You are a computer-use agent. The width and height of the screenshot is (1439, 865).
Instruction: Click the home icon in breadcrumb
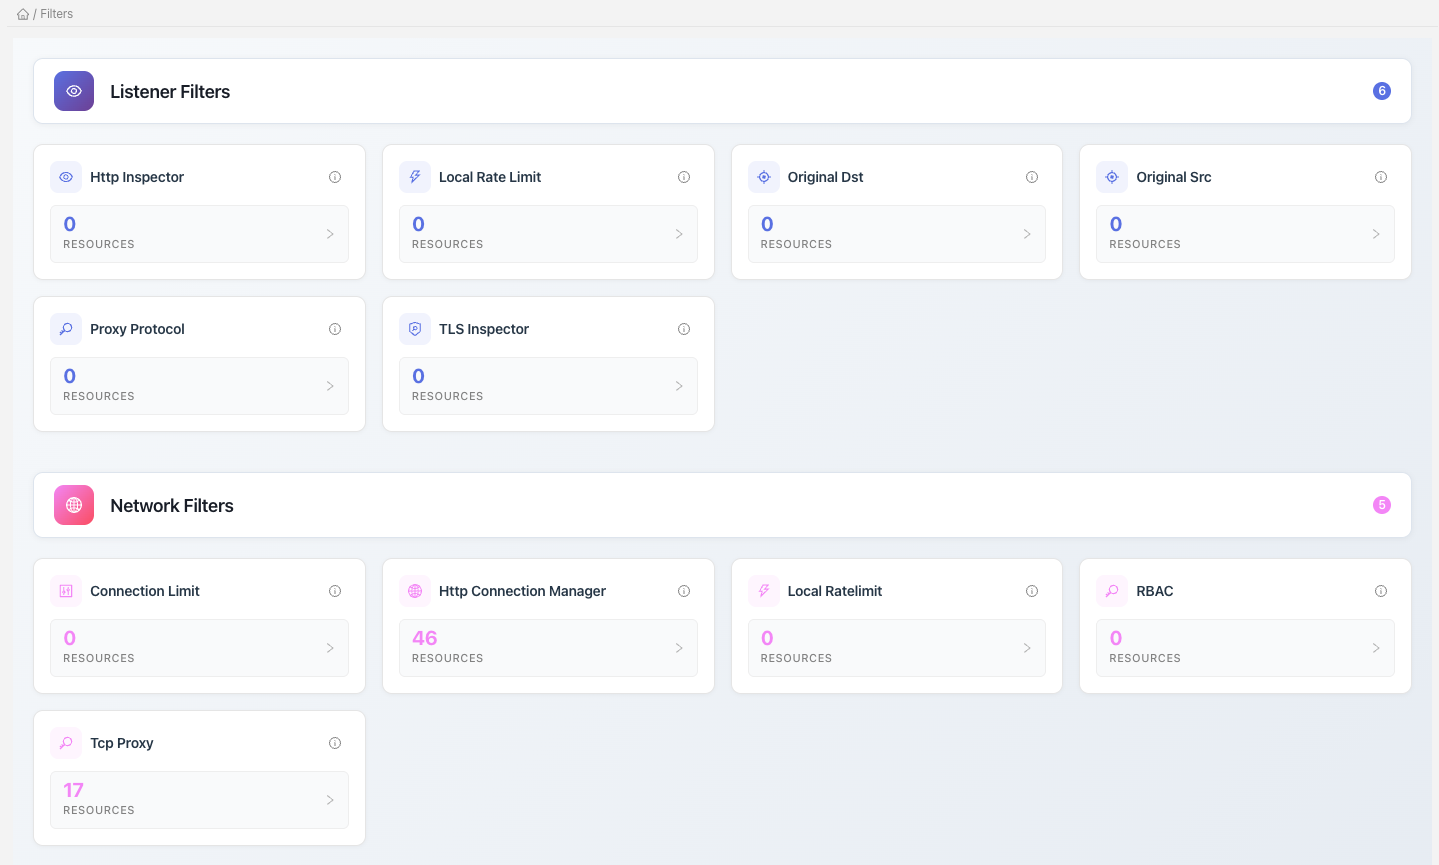(x=23, y=14)
